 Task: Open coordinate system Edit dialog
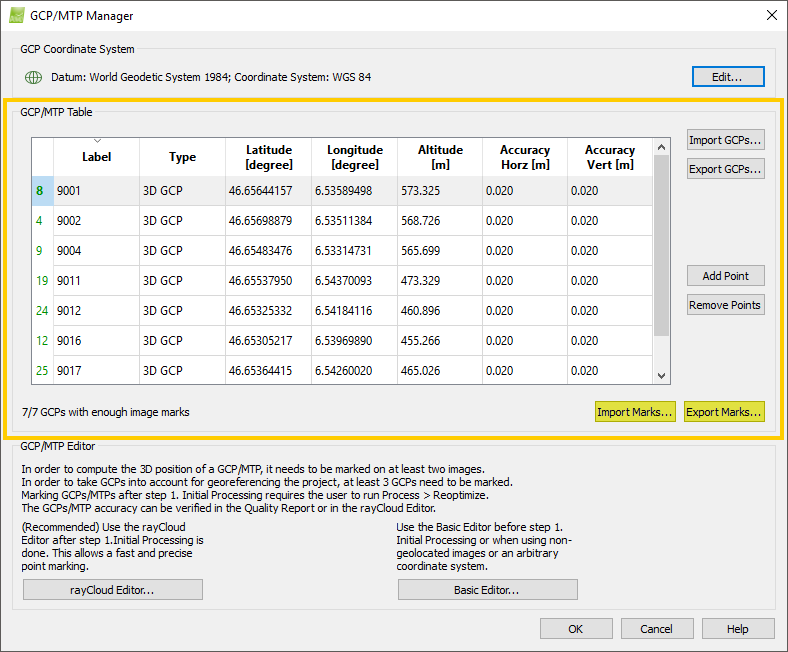click(x=728, y=77)
